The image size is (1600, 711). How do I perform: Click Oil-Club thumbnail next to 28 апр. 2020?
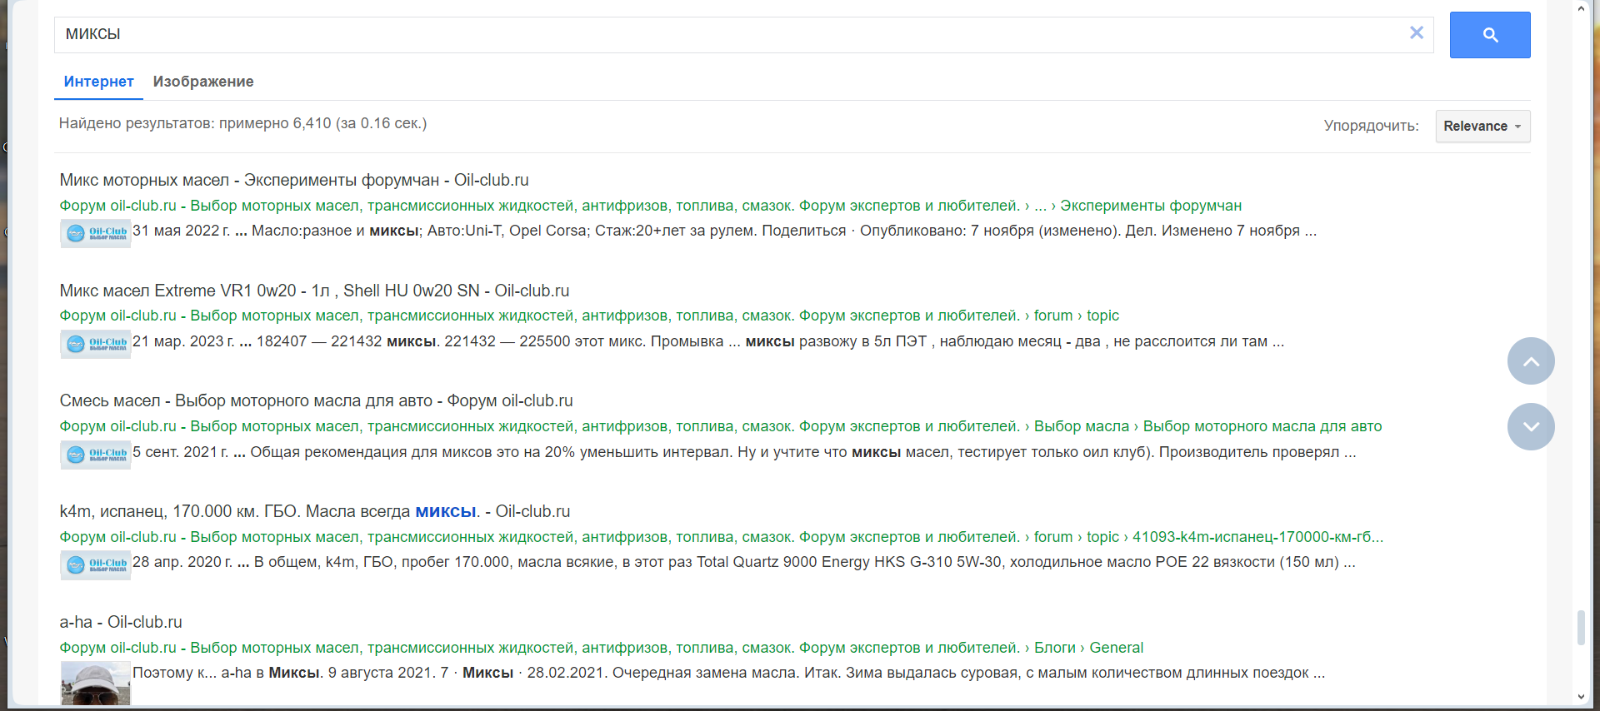coord(95,565)
